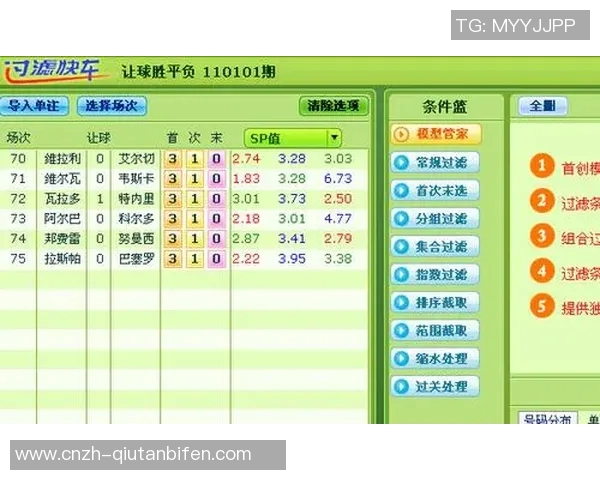600x480 pixels.
Task: Toggle result 1 for match 70
Action: pyautogui.click(x=195, y=158)
